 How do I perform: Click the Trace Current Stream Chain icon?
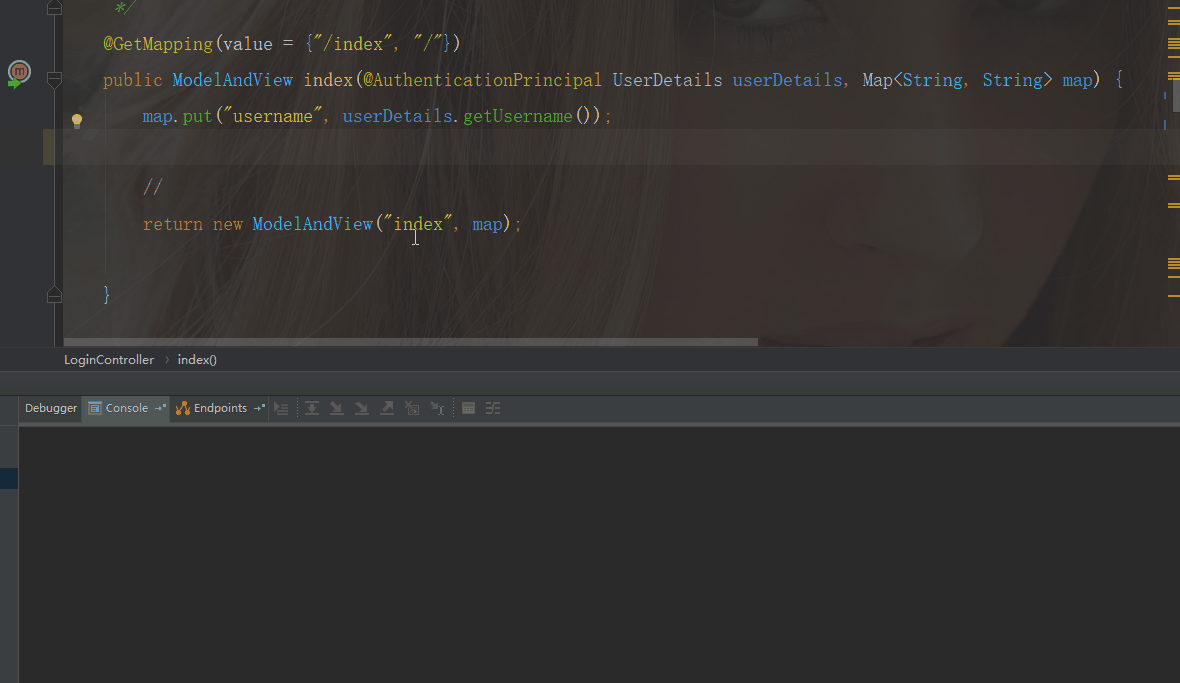(493, 408)
